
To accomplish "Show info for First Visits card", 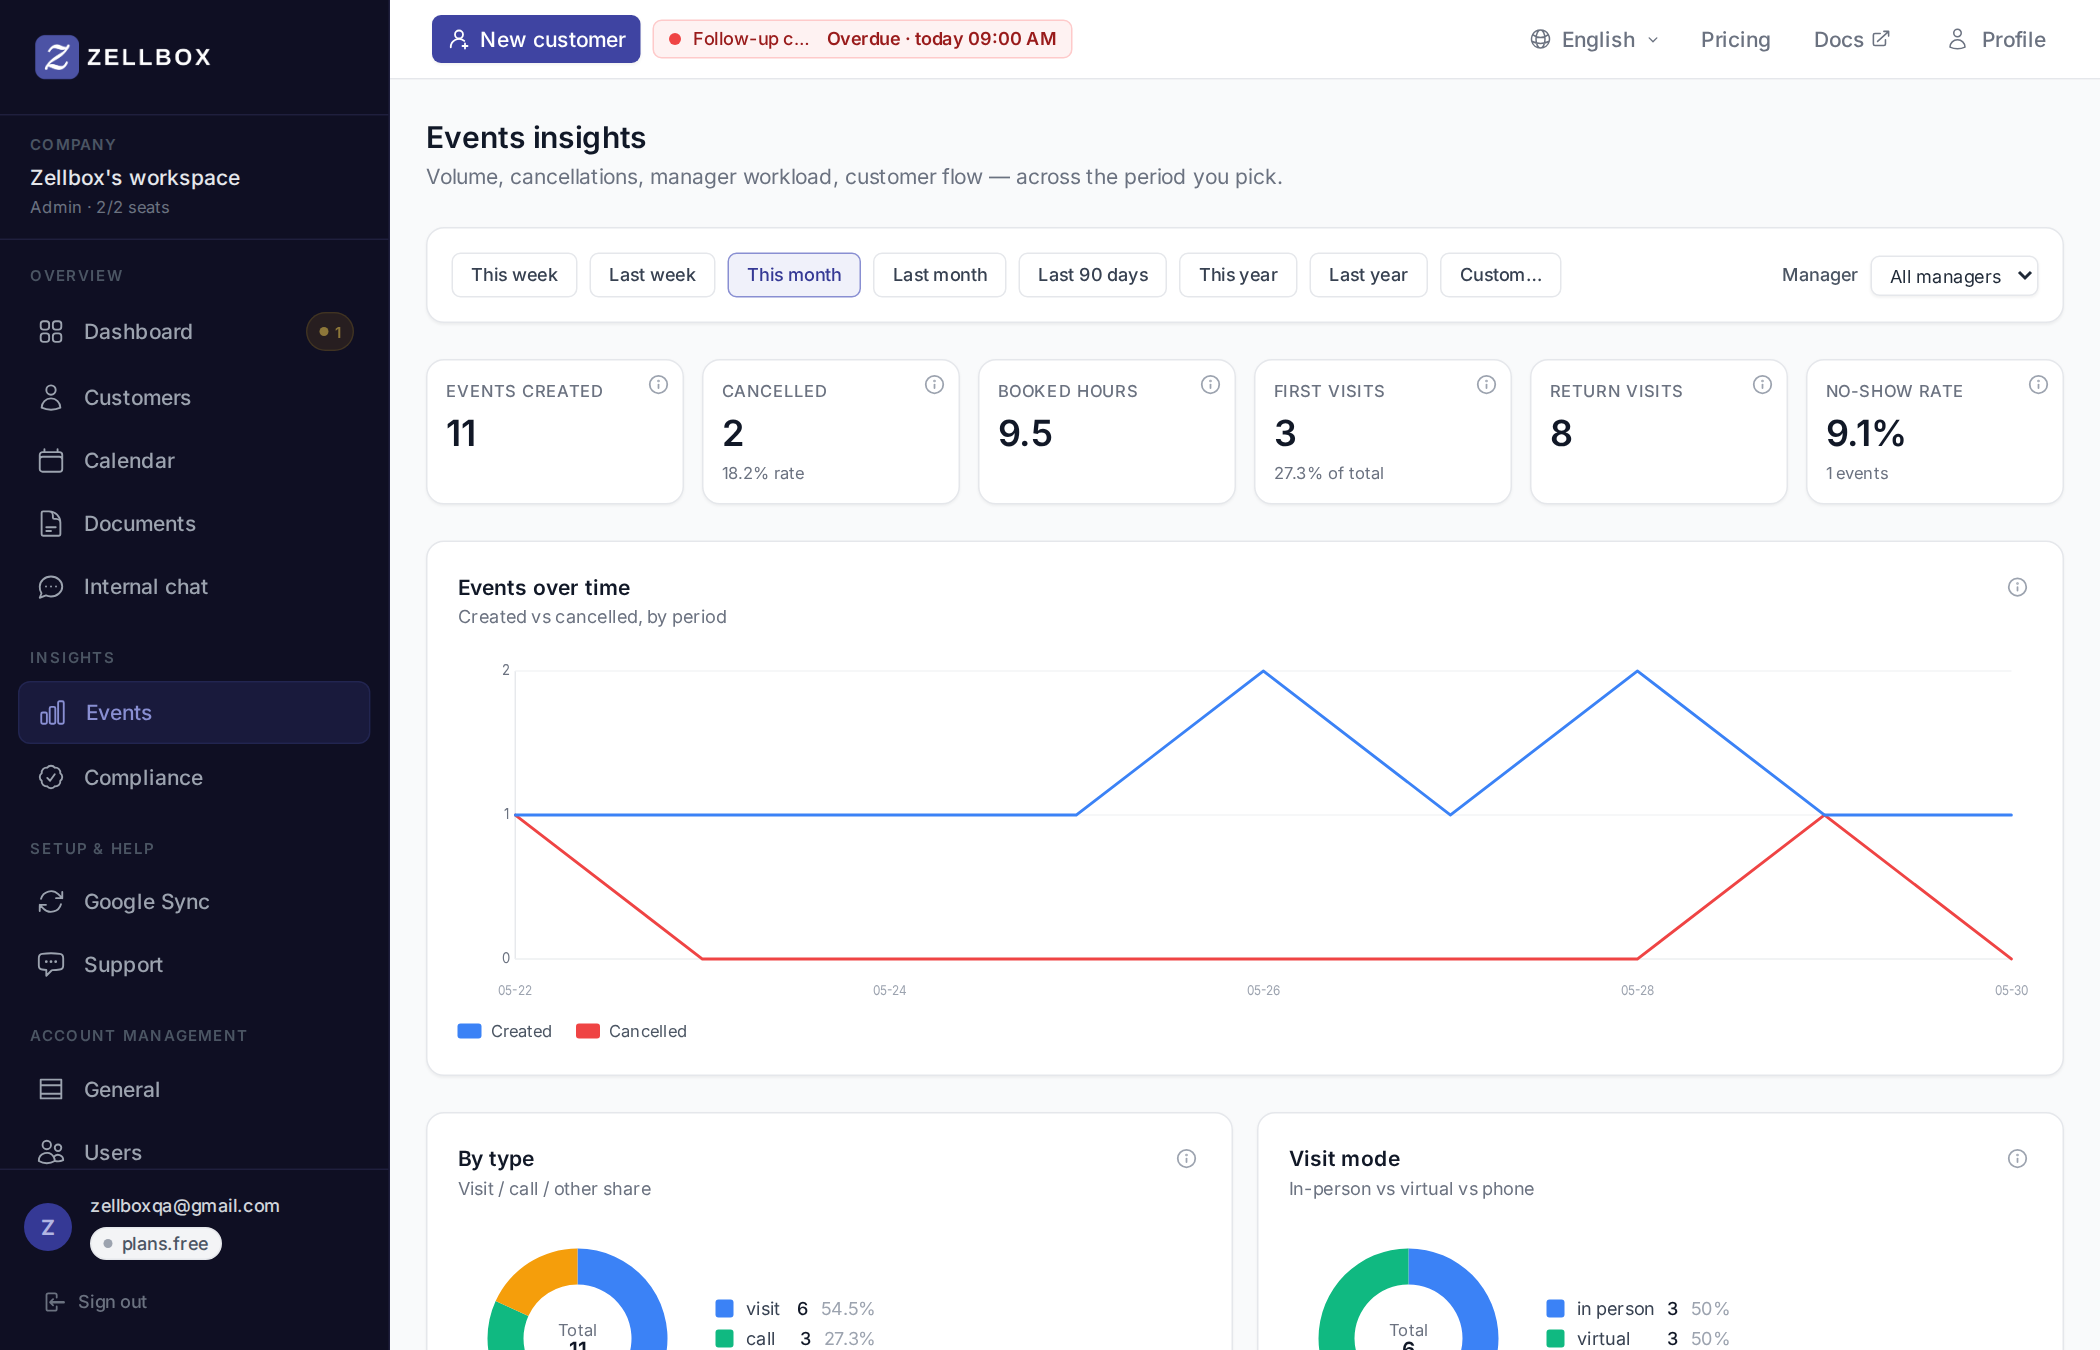I will [x=1486, y=385].
